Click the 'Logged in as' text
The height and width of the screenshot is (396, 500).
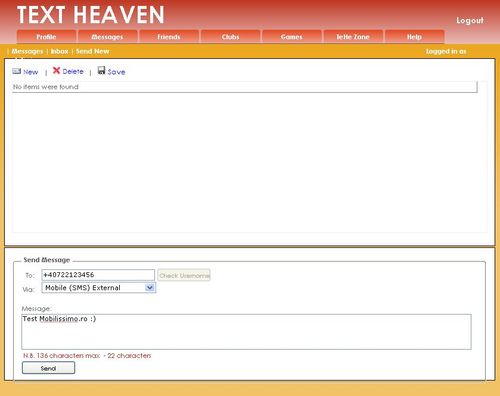point(446,51)
